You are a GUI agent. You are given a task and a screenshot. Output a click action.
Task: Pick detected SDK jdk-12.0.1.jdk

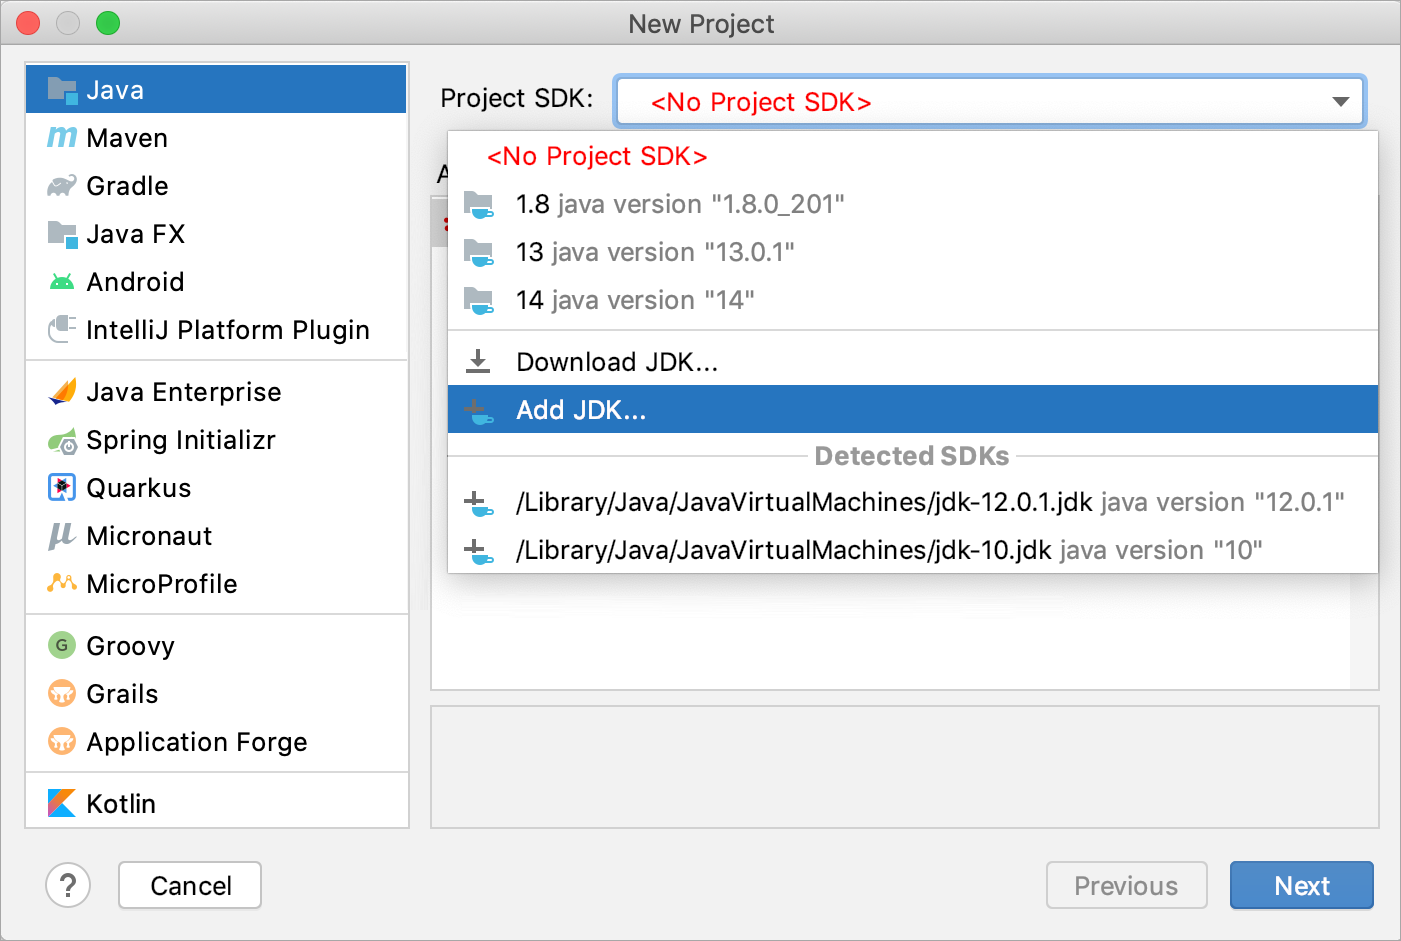click(x=913, y=502)
